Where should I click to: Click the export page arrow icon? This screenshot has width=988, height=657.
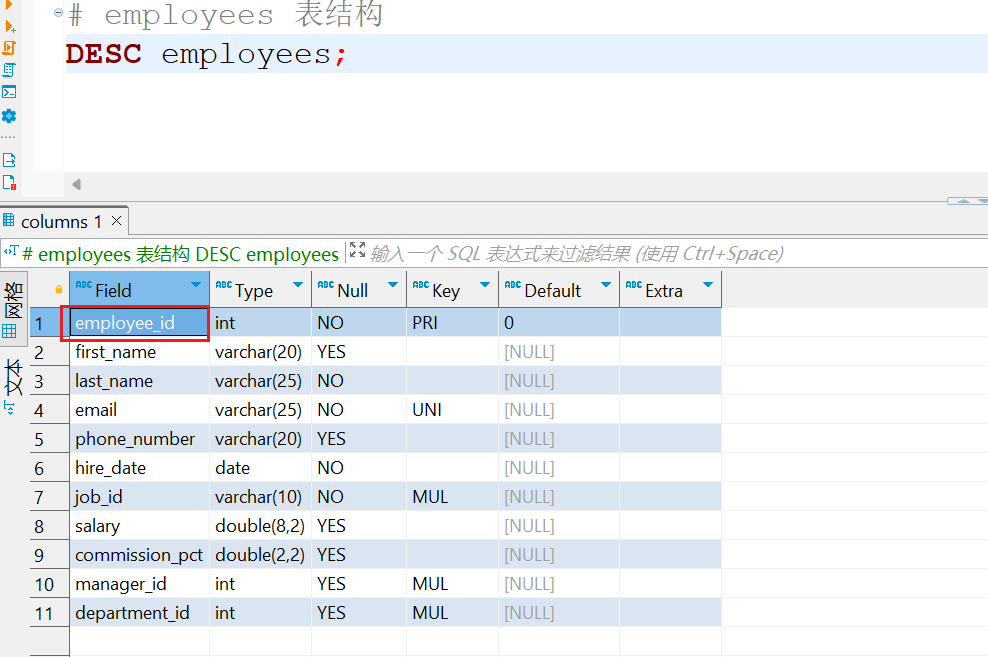[x=9, y=160]
